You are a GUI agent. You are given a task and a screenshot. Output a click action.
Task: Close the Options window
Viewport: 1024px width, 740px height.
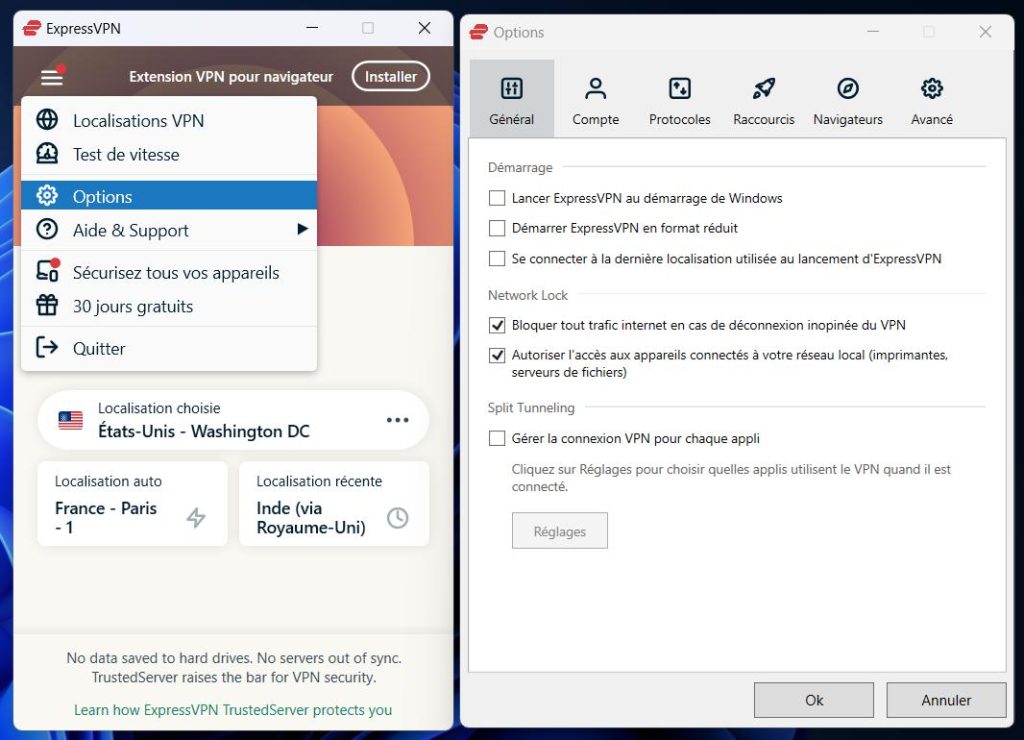985,31
